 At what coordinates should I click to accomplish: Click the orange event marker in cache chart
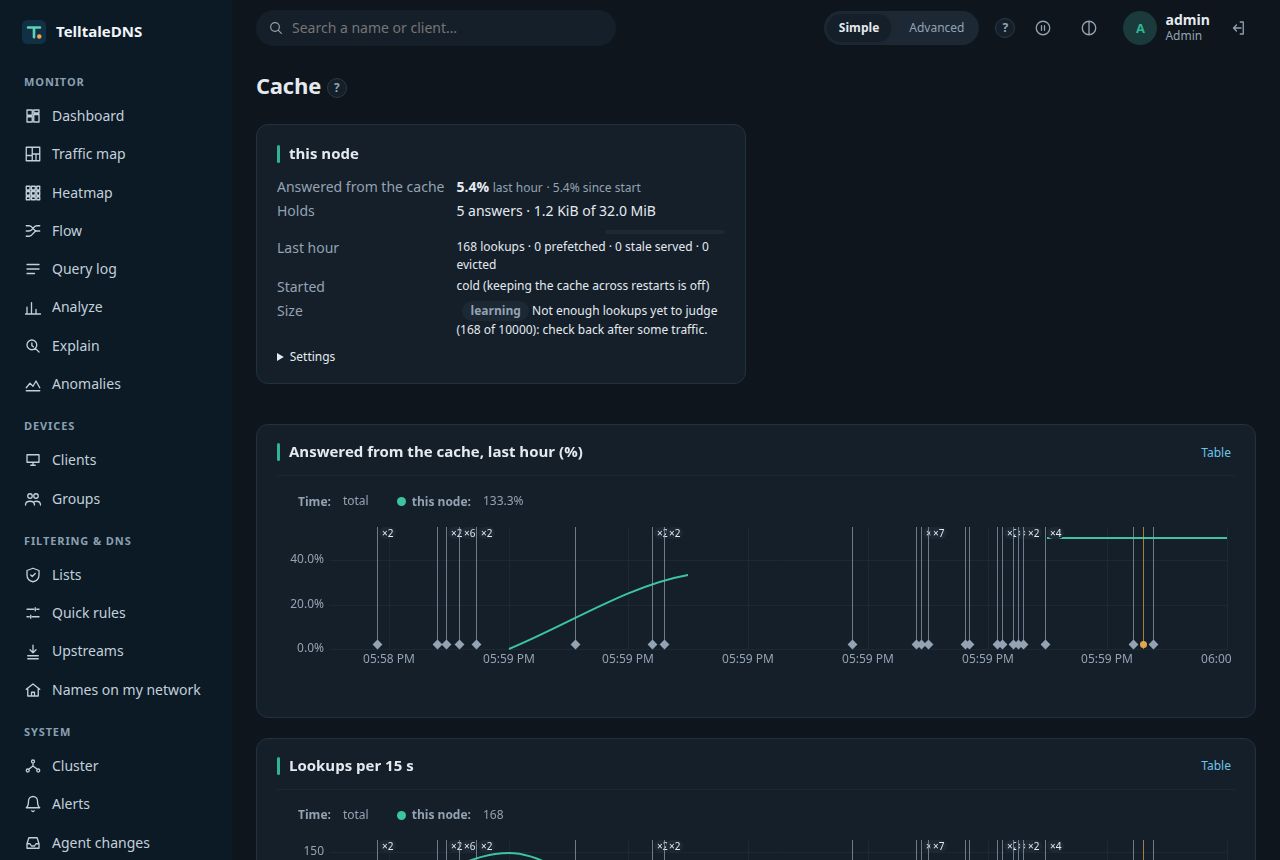[1143, 645]
